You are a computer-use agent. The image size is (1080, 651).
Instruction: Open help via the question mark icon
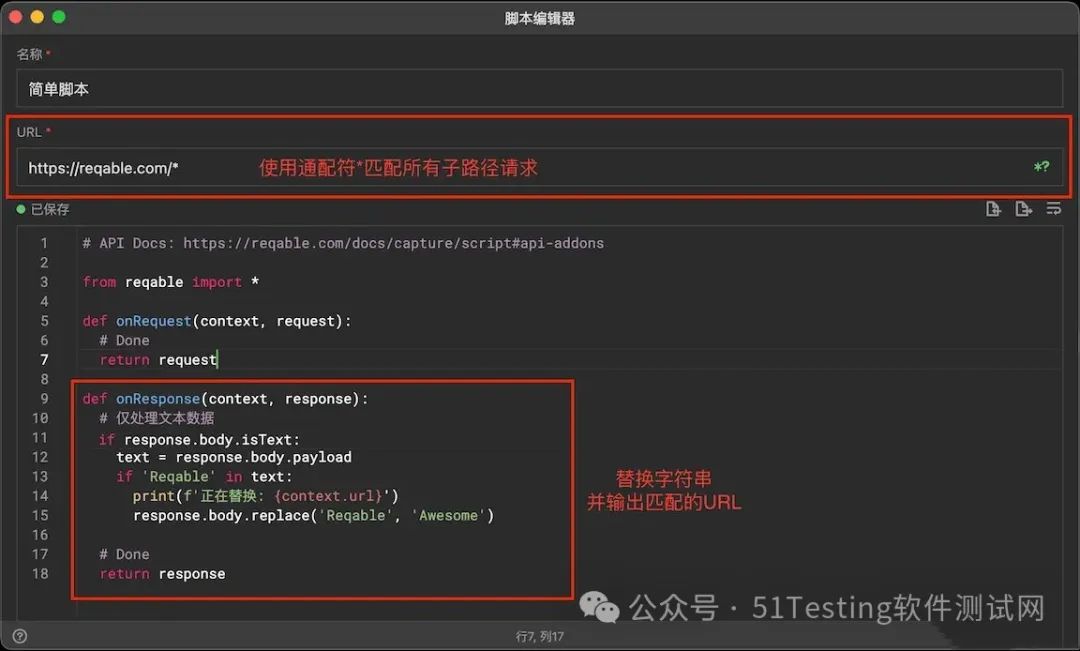[19, 636]
